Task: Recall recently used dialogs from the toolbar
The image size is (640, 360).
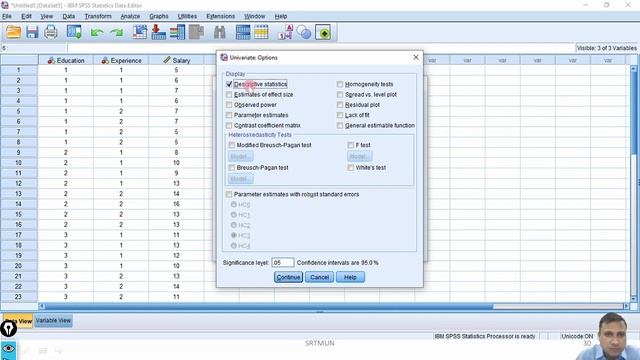Action: click(x=74, y=32)
